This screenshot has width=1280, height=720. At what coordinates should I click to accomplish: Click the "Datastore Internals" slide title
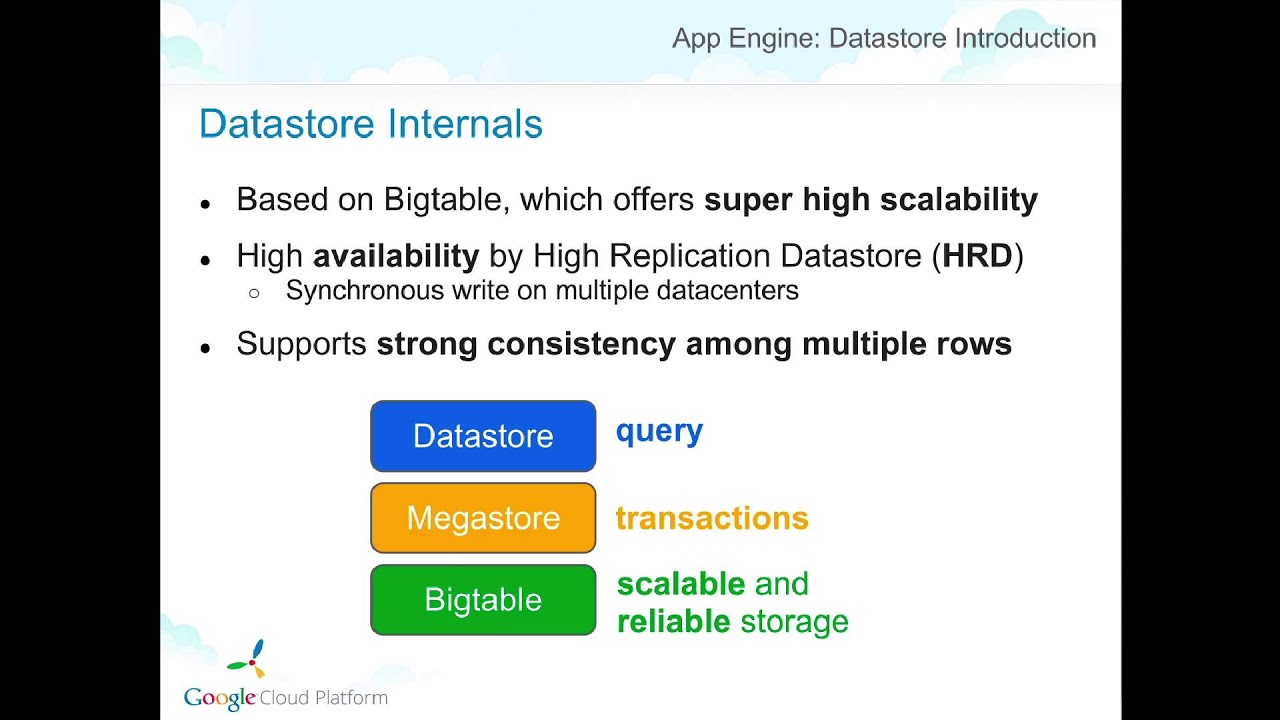tap(371, 124)
